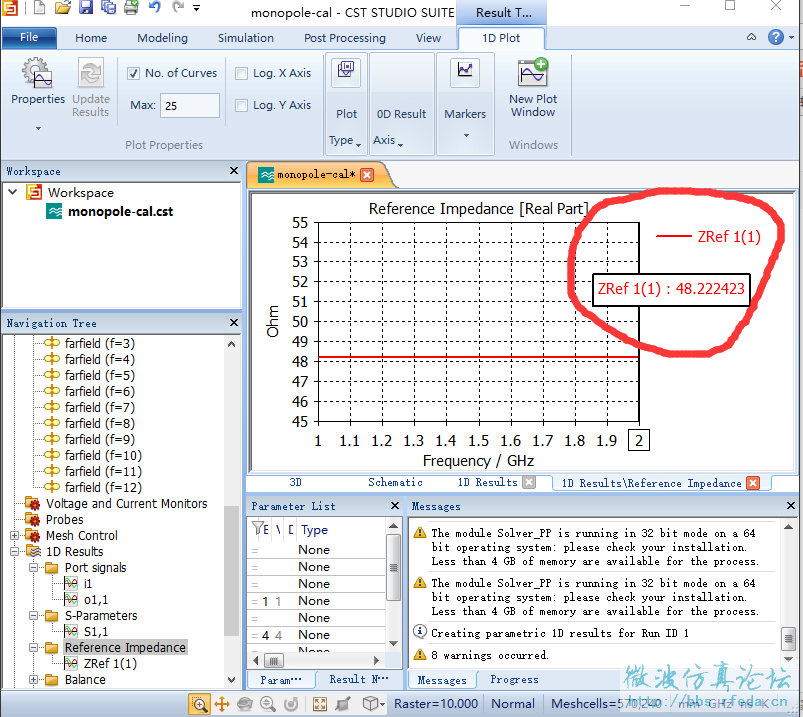Select the S1,1 result item
803x717 pixels.
pos(96,631)
